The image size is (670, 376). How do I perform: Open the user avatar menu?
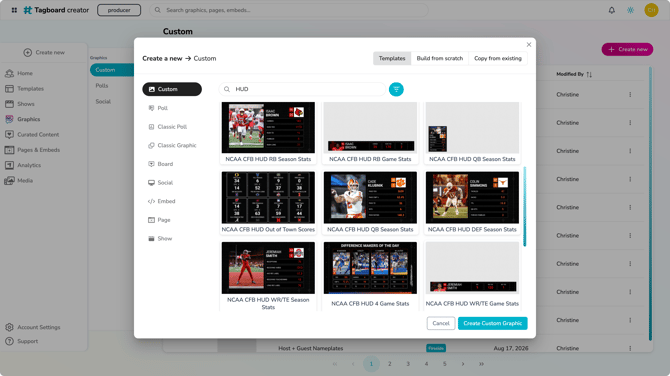651,10
